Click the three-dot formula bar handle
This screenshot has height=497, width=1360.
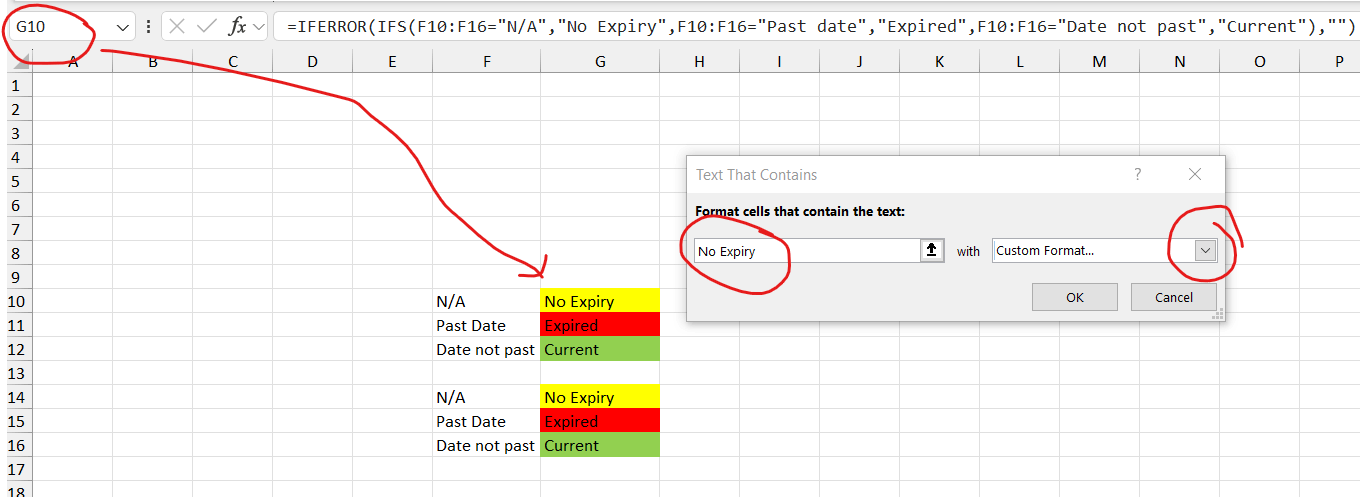(148, 27)
